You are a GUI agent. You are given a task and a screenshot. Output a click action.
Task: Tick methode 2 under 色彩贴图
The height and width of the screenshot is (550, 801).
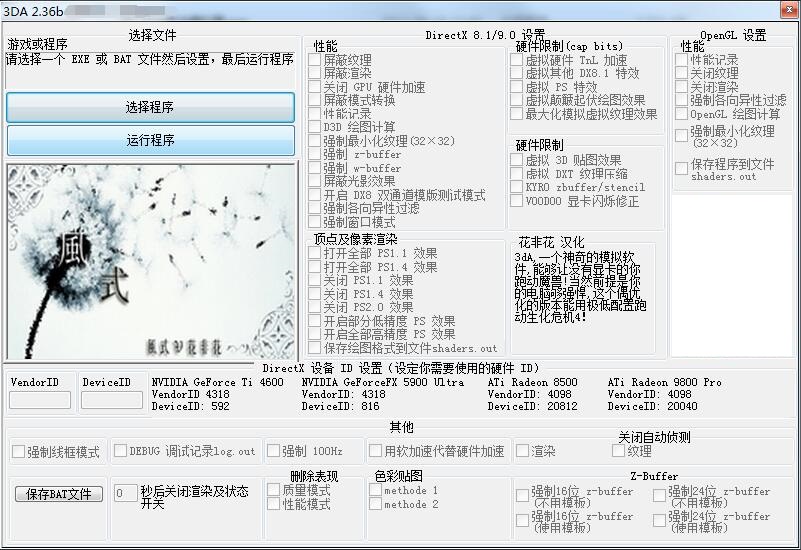pos(375,504)
